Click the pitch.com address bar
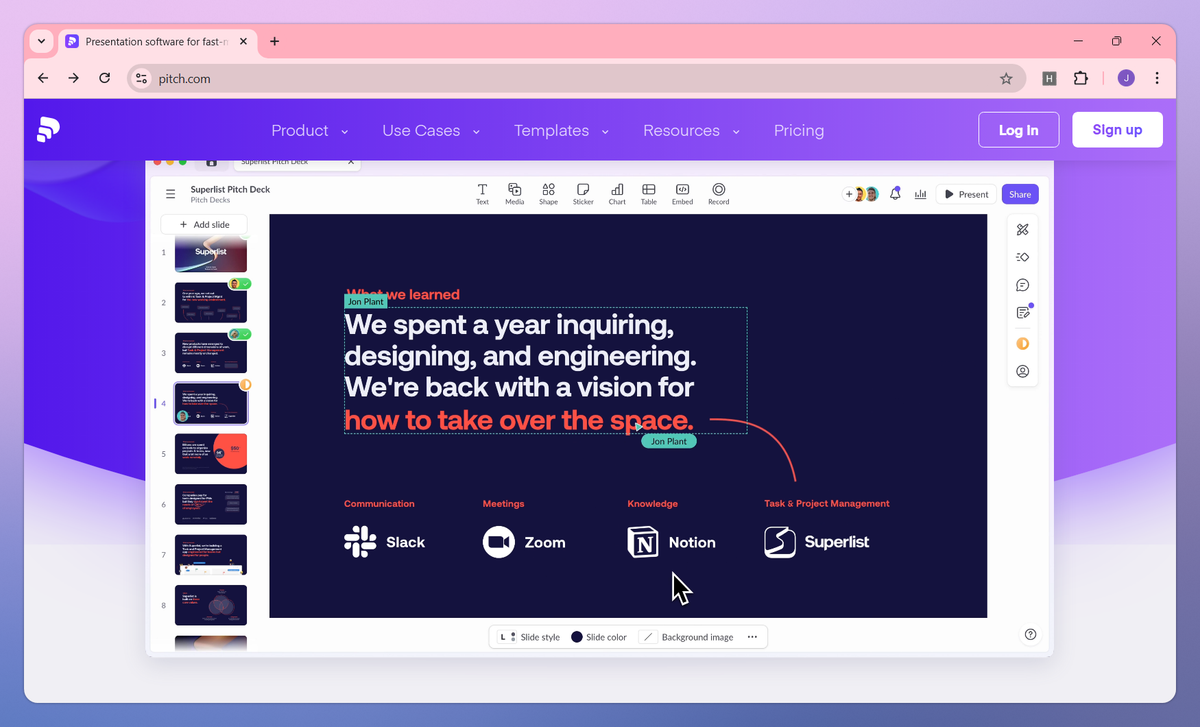 pyautogui.click(x=575, y=78)
